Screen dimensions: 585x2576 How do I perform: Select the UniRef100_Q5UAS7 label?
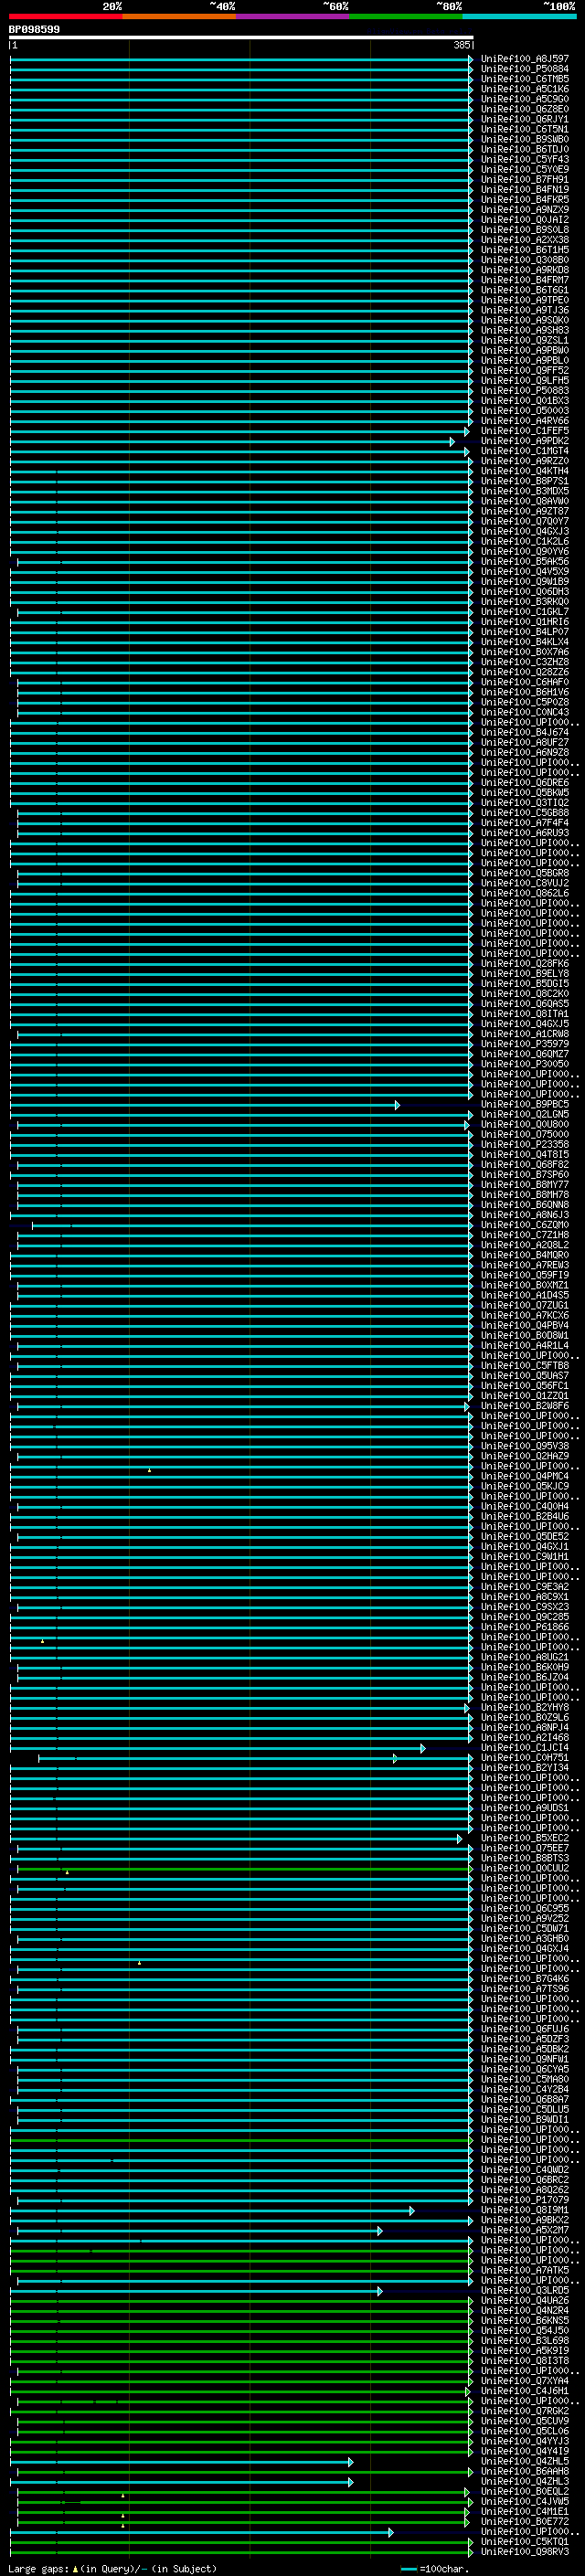click(x=525, y=1376)
